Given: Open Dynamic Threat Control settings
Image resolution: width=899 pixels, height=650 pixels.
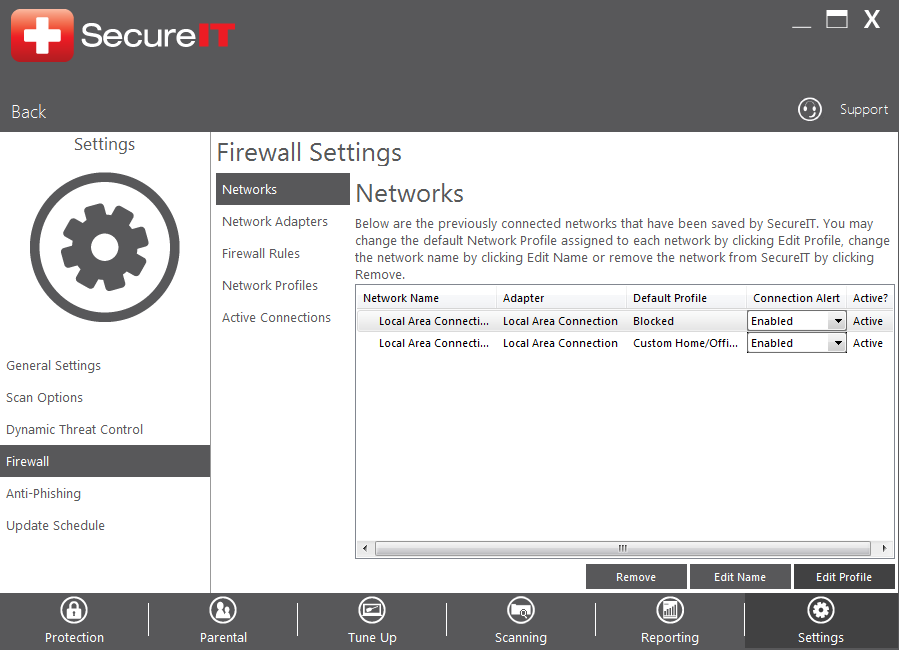Looking at the screenshot, I should (x=75, y=429).
